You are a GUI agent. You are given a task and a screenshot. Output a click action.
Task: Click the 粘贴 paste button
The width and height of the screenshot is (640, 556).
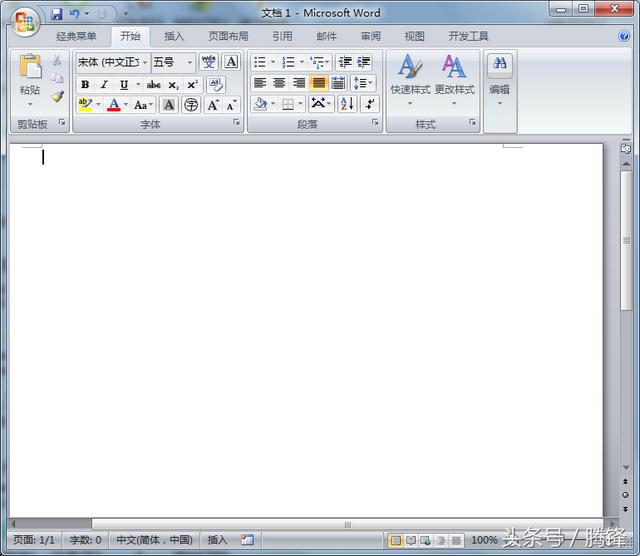(30, 78)
